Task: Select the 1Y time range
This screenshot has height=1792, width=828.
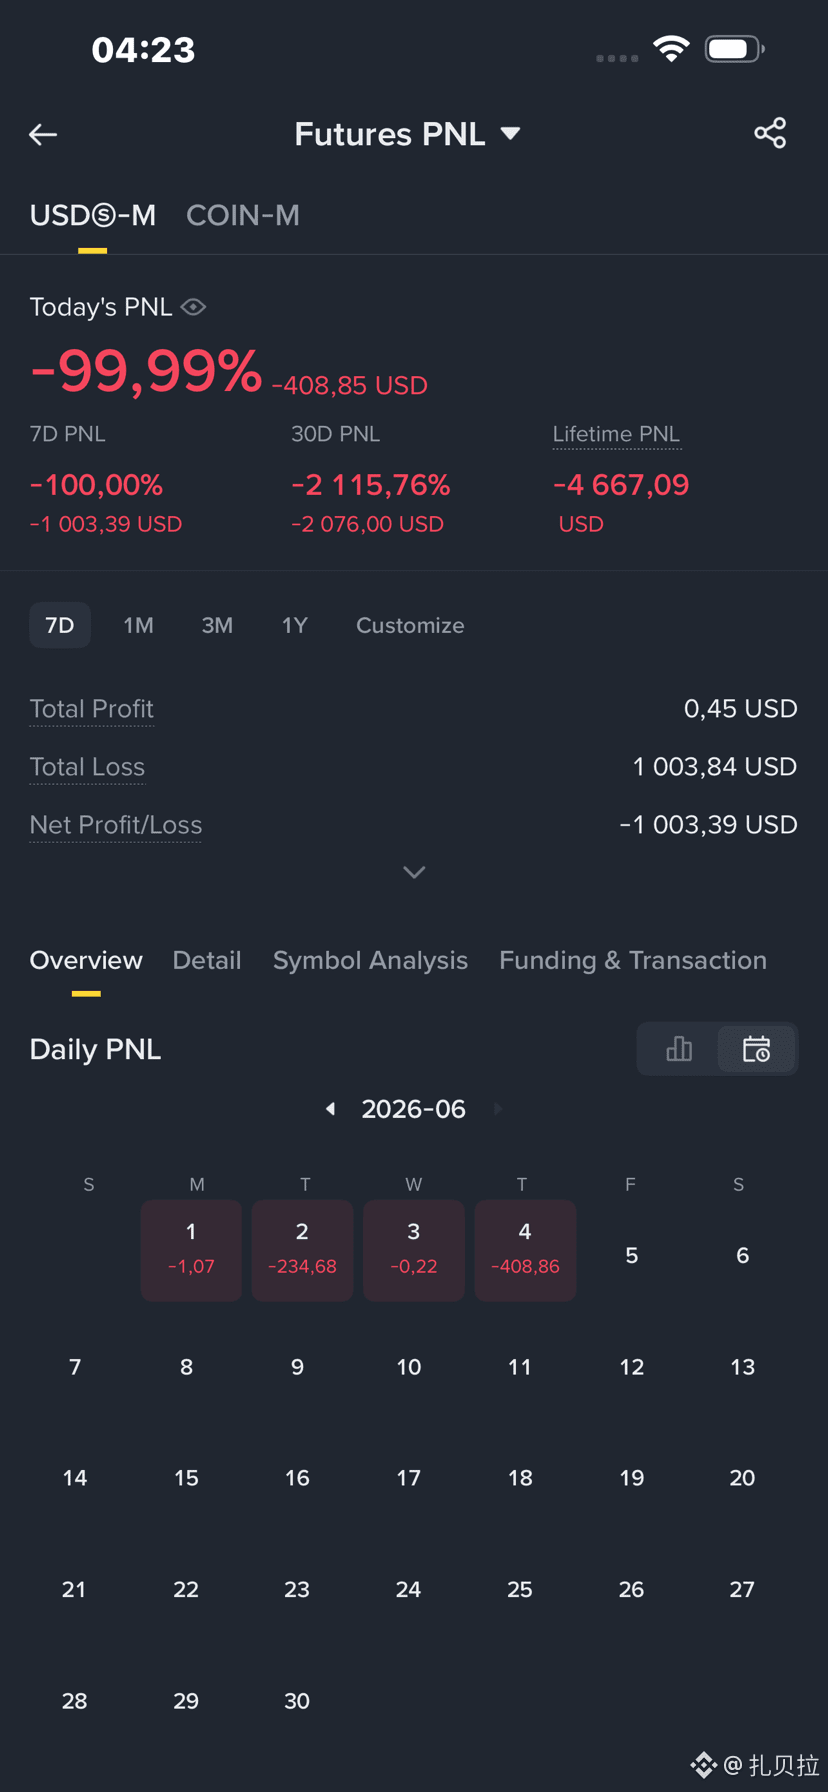Action: pos(294,625)
